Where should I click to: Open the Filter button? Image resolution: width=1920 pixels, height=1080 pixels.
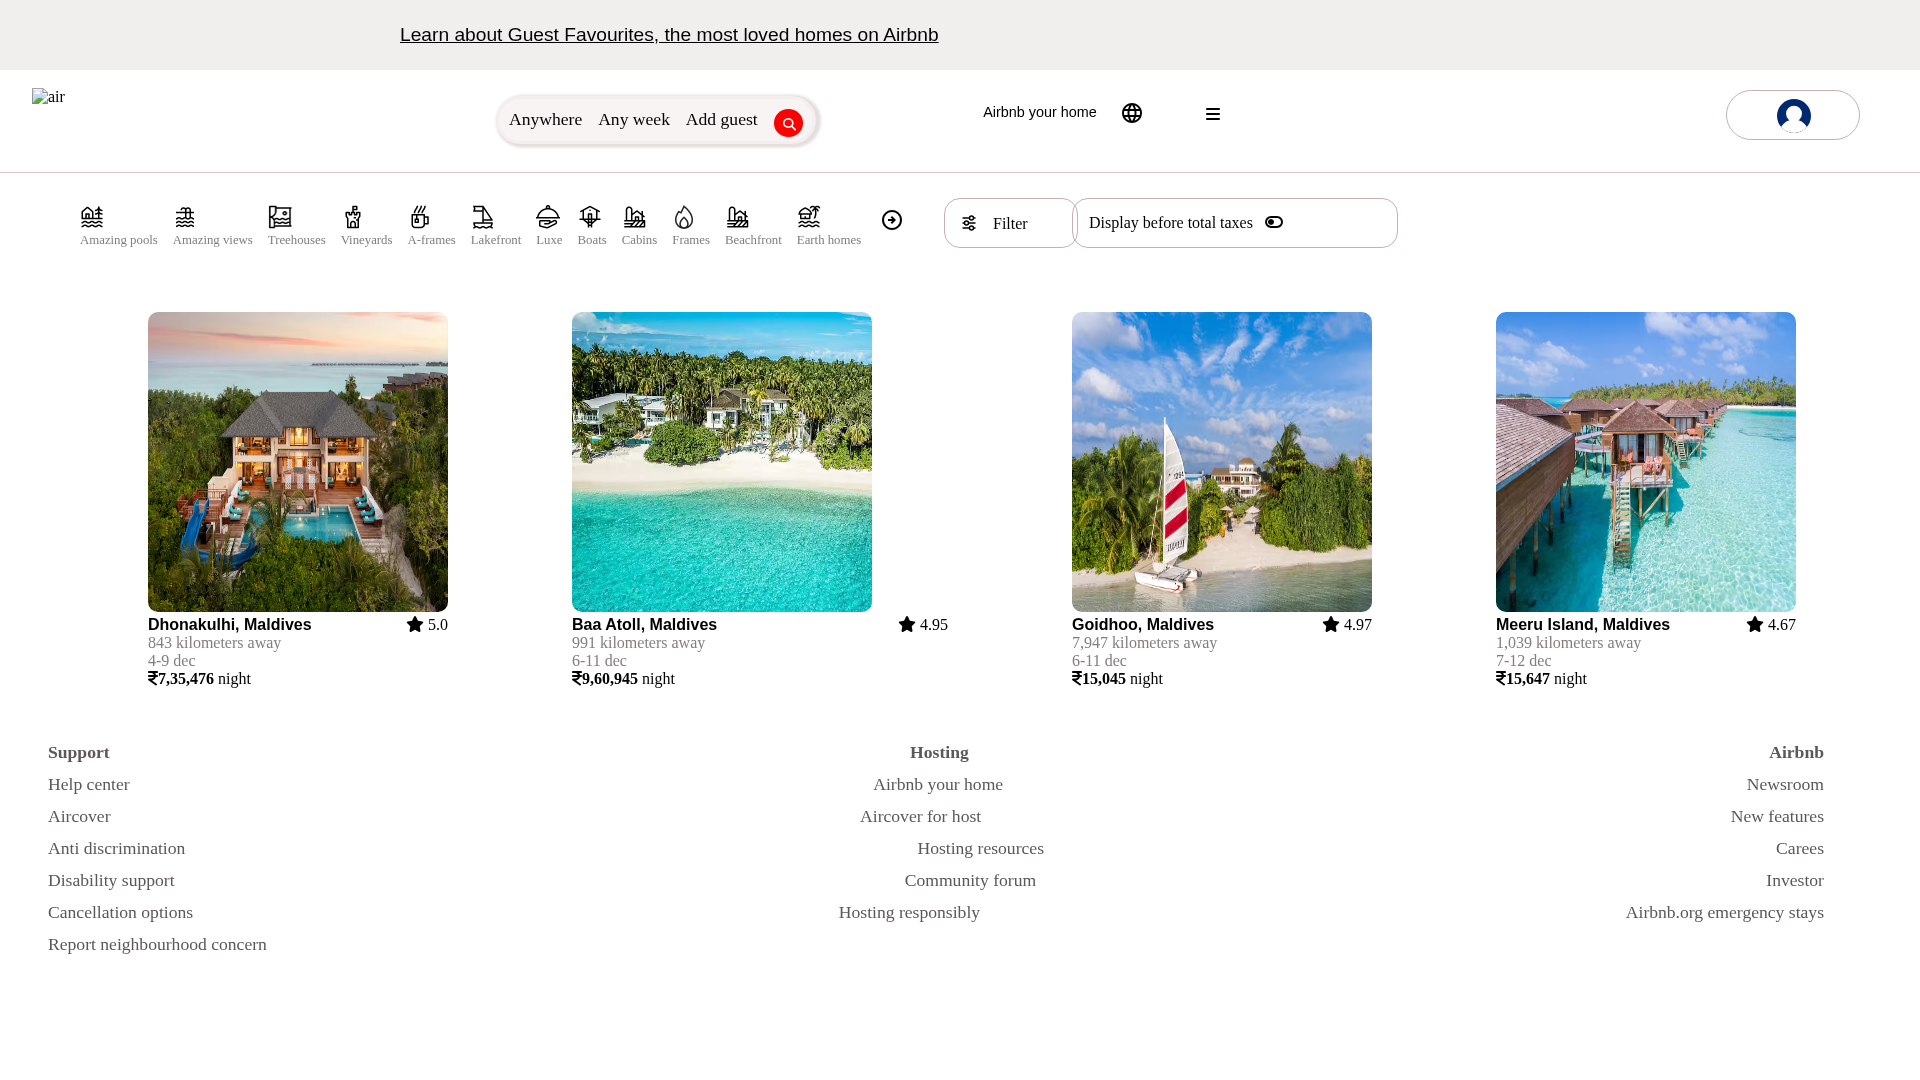tap(1010, 223)
